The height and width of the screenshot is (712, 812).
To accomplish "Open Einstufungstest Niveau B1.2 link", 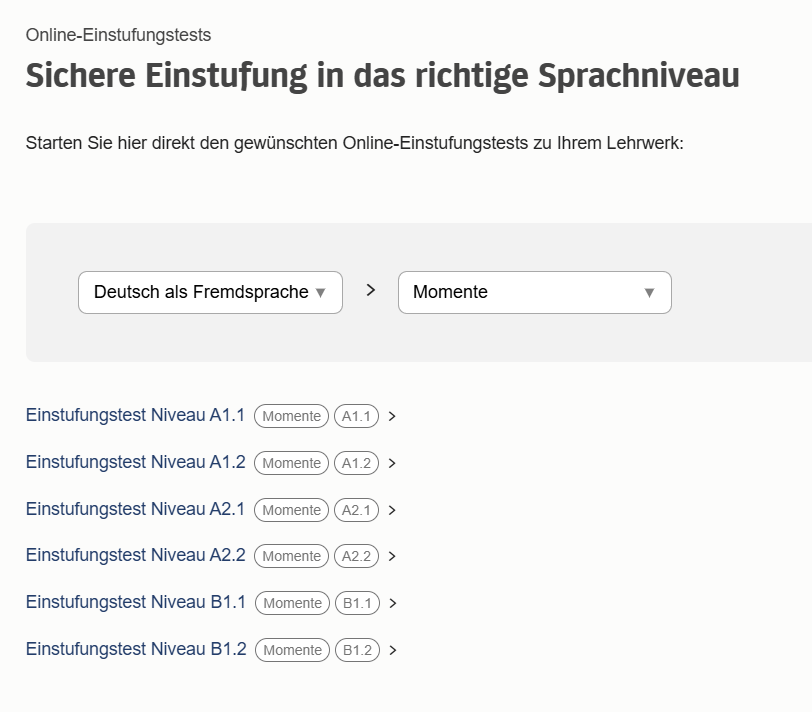I will 136,649.
